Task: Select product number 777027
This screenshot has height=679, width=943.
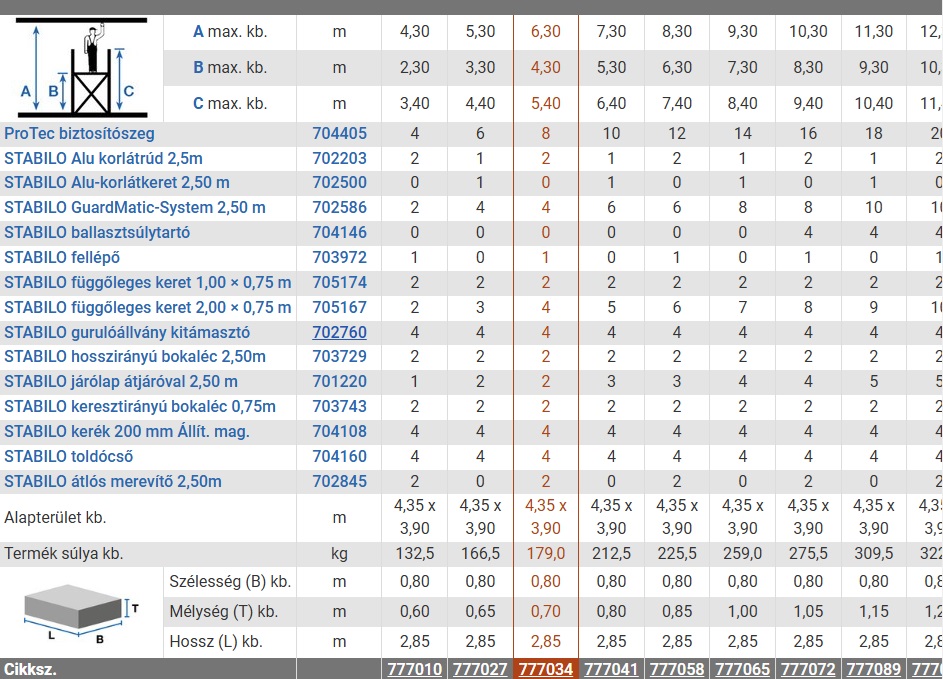Action: pyautogui.click(x=480, y=669)
